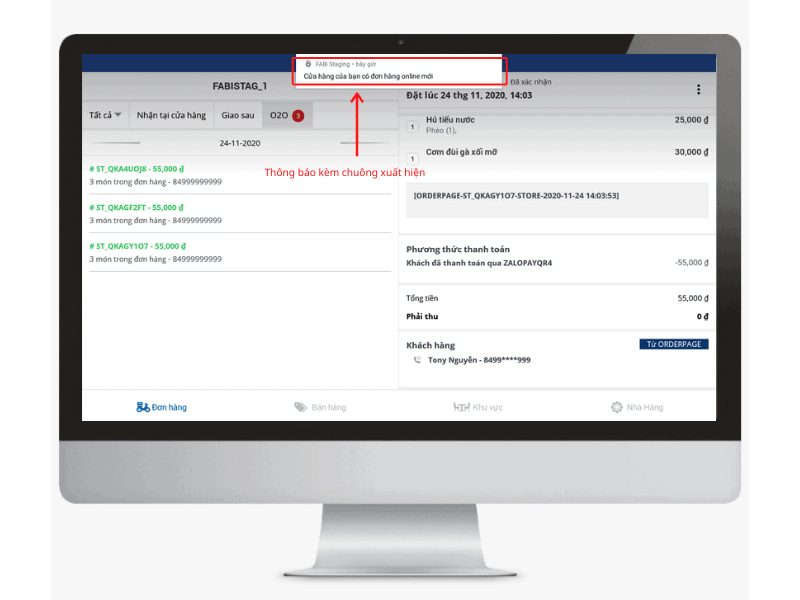Click quantity box beside Cơm đùi gà xối mỡ
Screen dimensions: 800x600
412,158
